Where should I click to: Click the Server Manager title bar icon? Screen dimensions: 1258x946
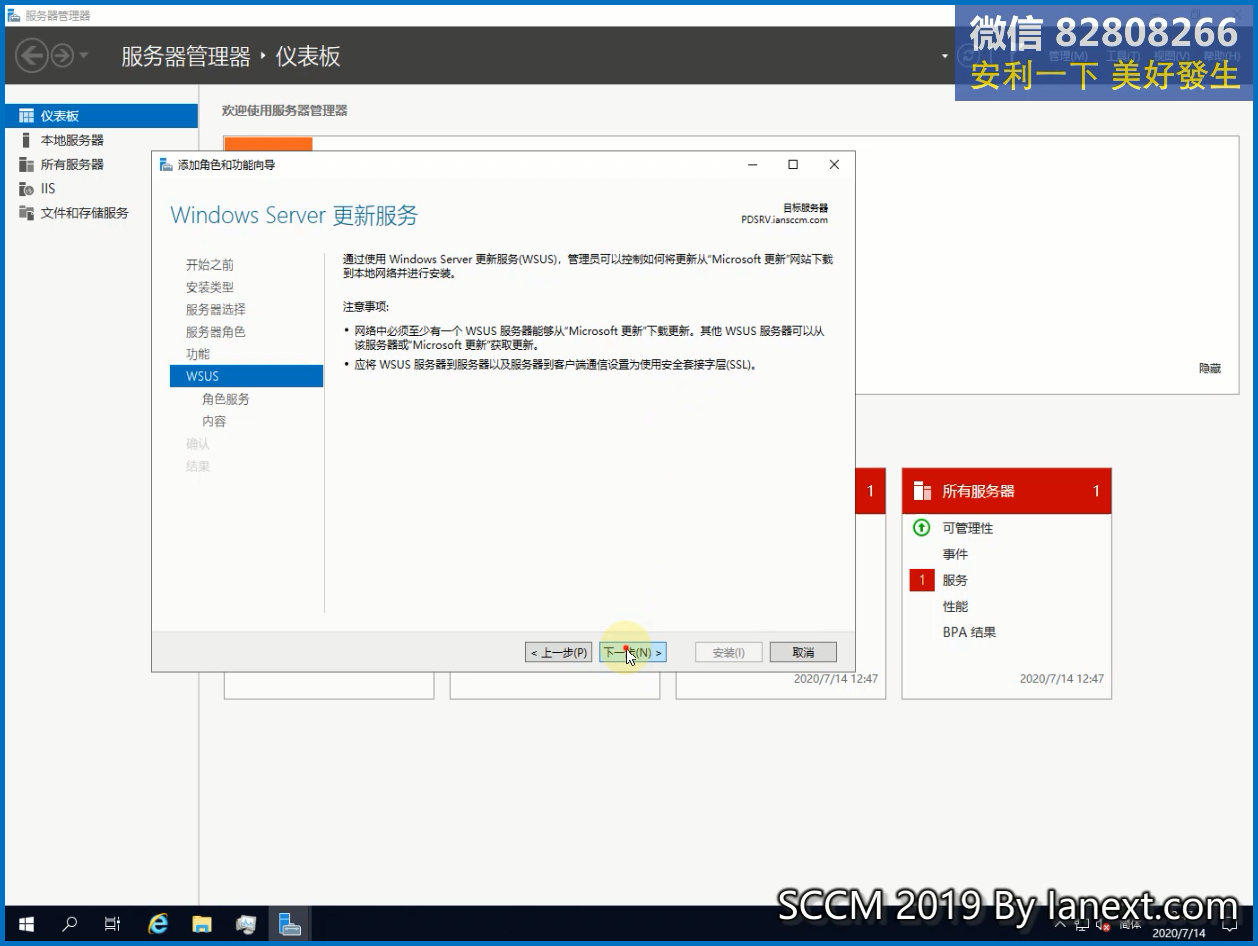[14, 15]
